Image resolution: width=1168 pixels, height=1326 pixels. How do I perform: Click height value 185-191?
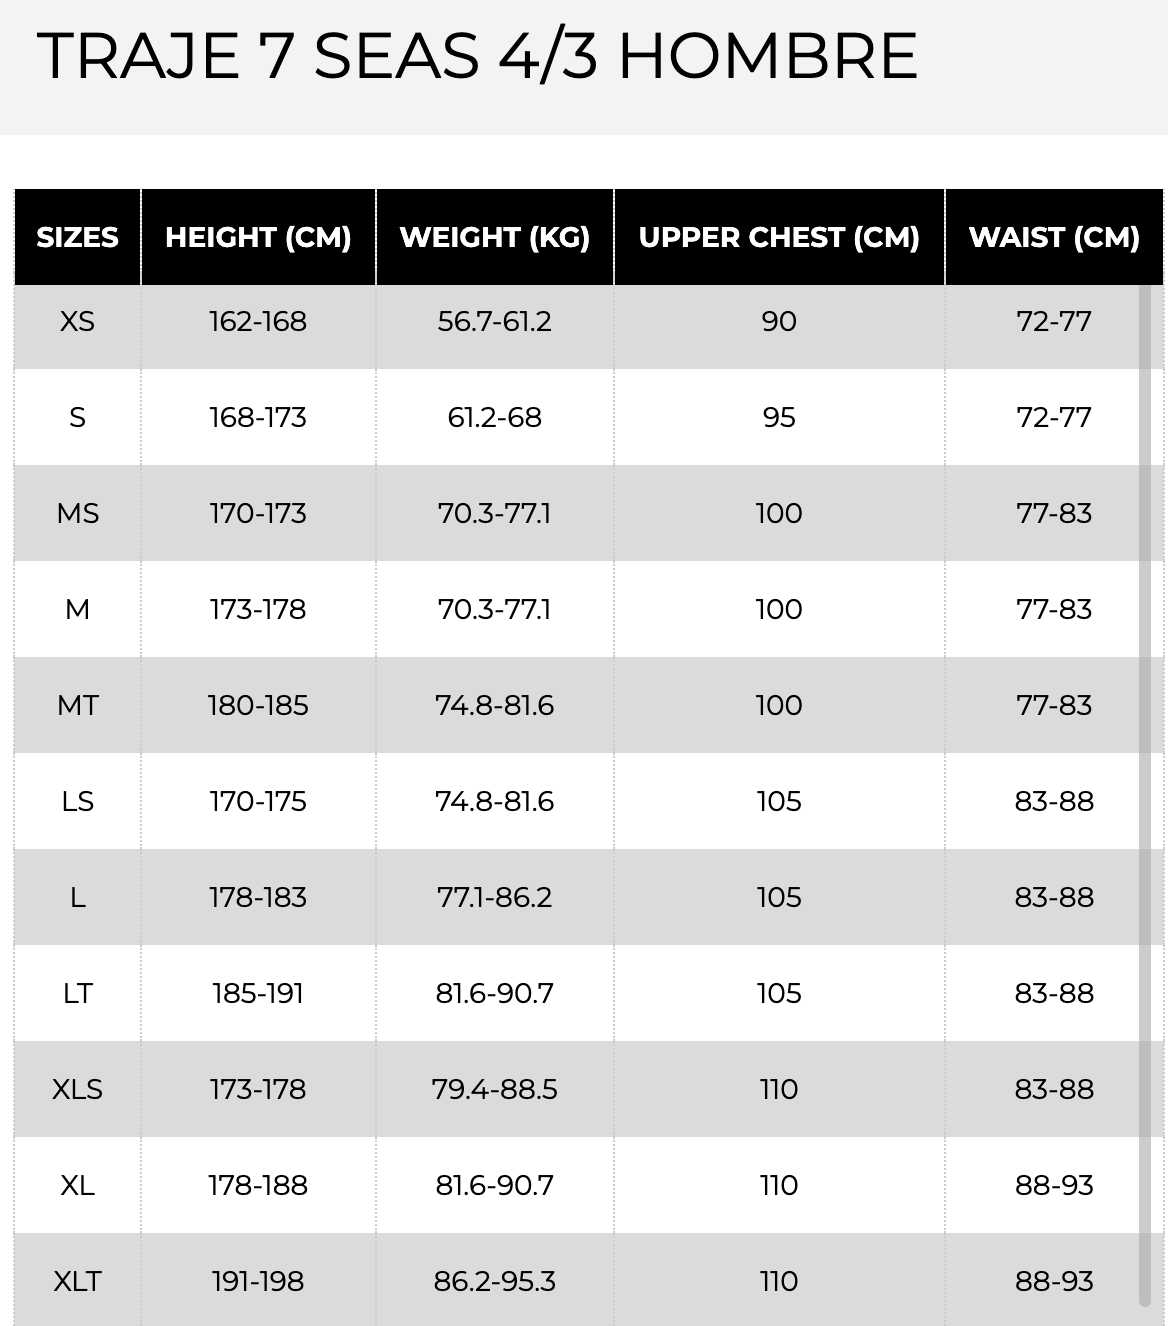(258, 993)
